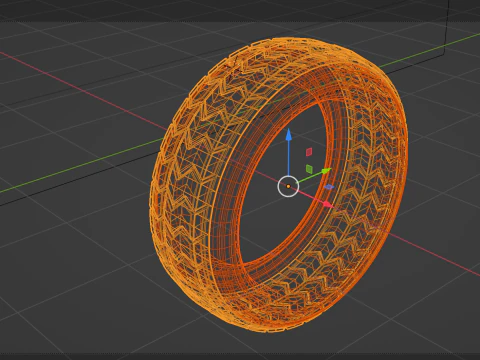The width and height of the screenshot is (480, 360).
Task: Click the red plane handle square
Action: tap(309, 152)
